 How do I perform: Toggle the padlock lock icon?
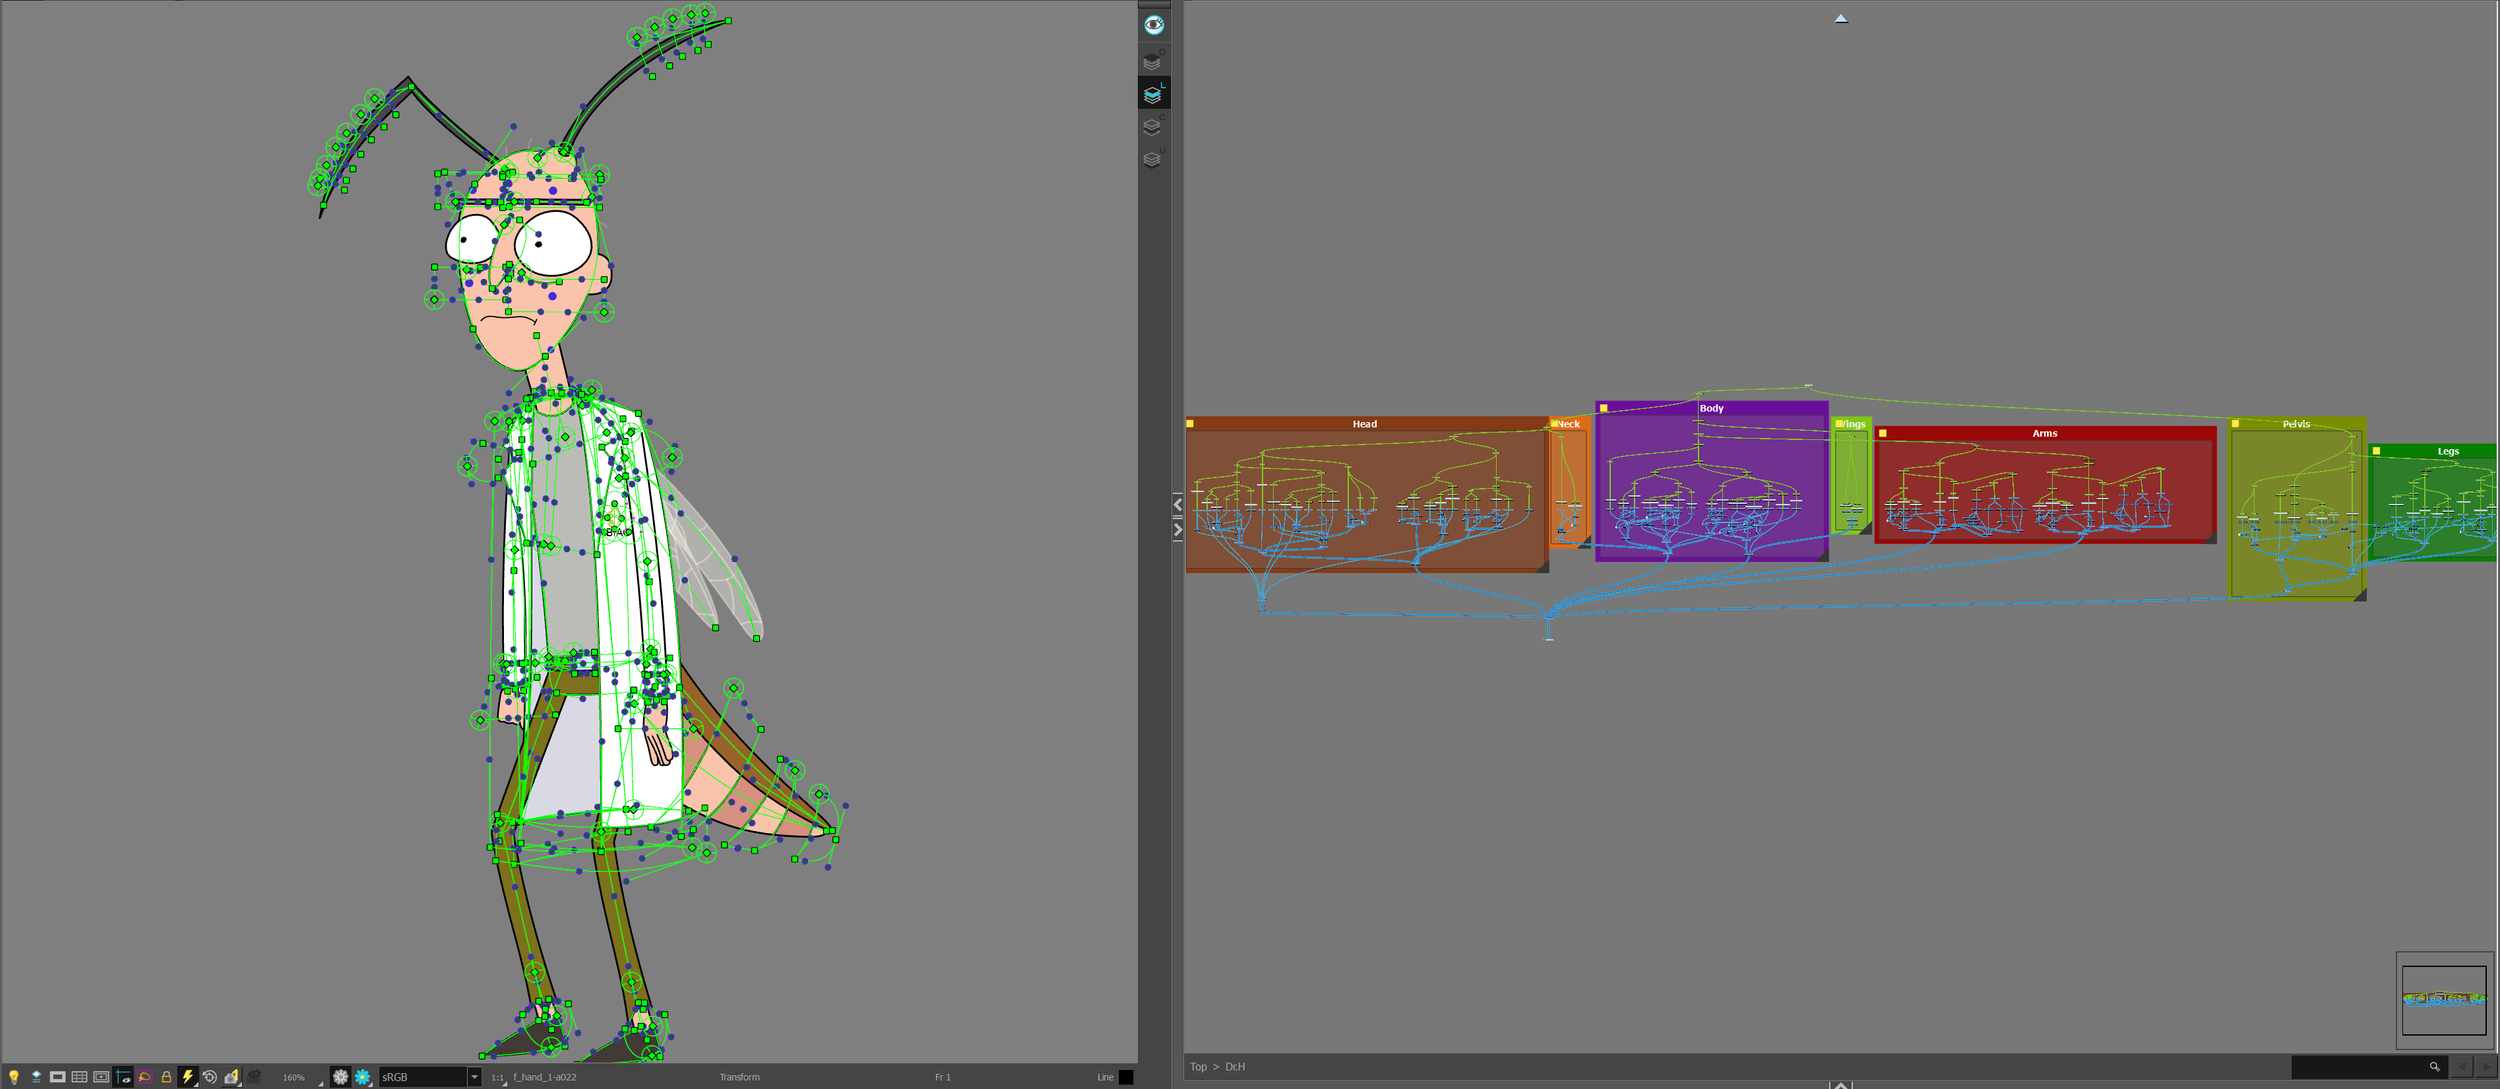tap(166, 1077)
